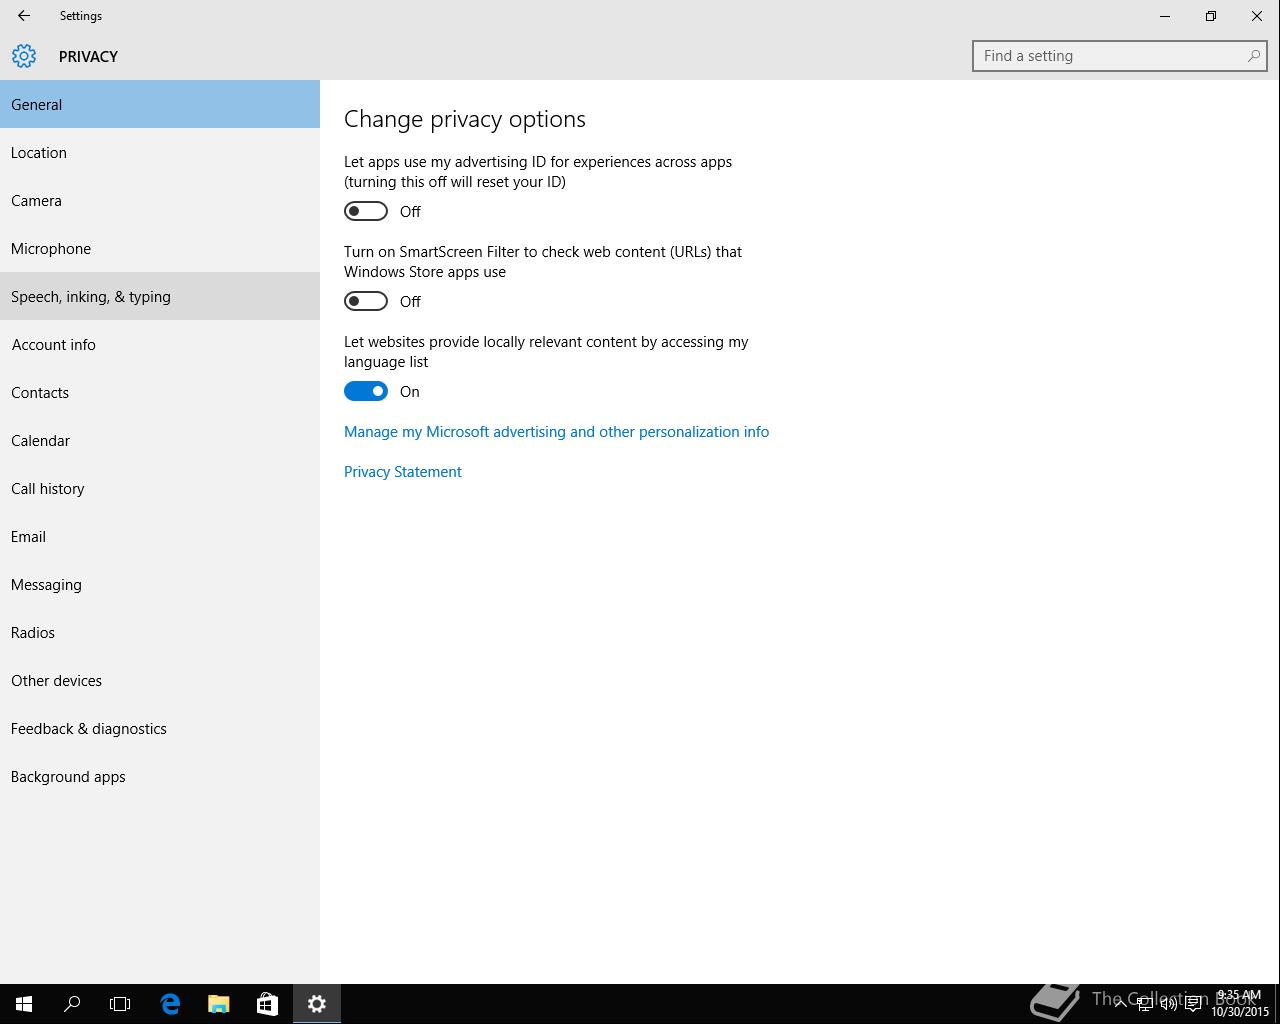Open the Privacy Statement link
This screenshot has width=1280, height=1024.
403,472
